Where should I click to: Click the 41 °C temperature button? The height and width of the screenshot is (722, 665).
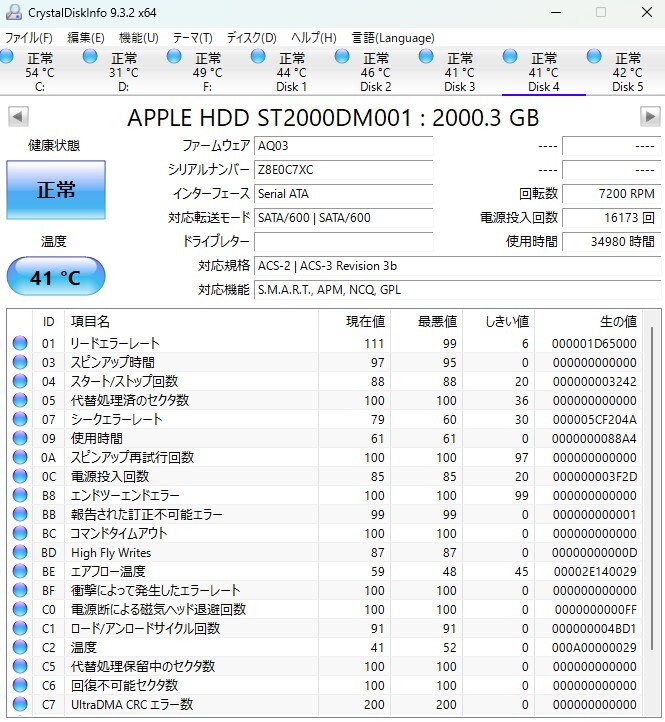point(56,276)
